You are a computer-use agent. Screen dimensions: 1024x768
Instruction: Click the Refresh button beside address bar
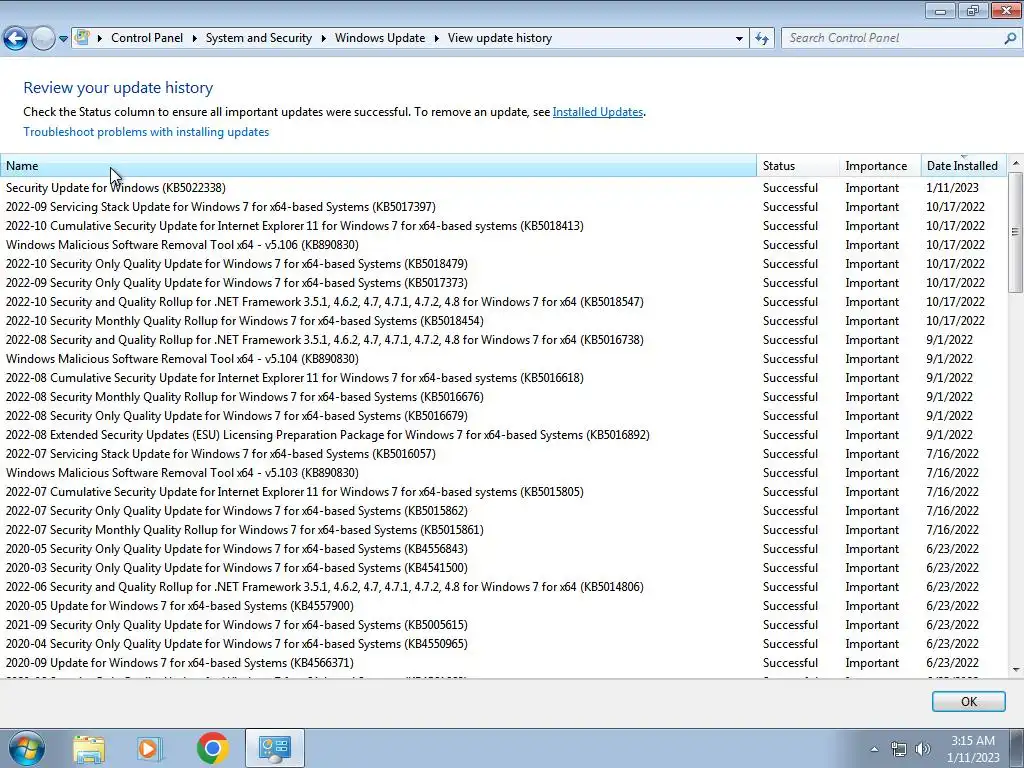[x=761, y=38]
